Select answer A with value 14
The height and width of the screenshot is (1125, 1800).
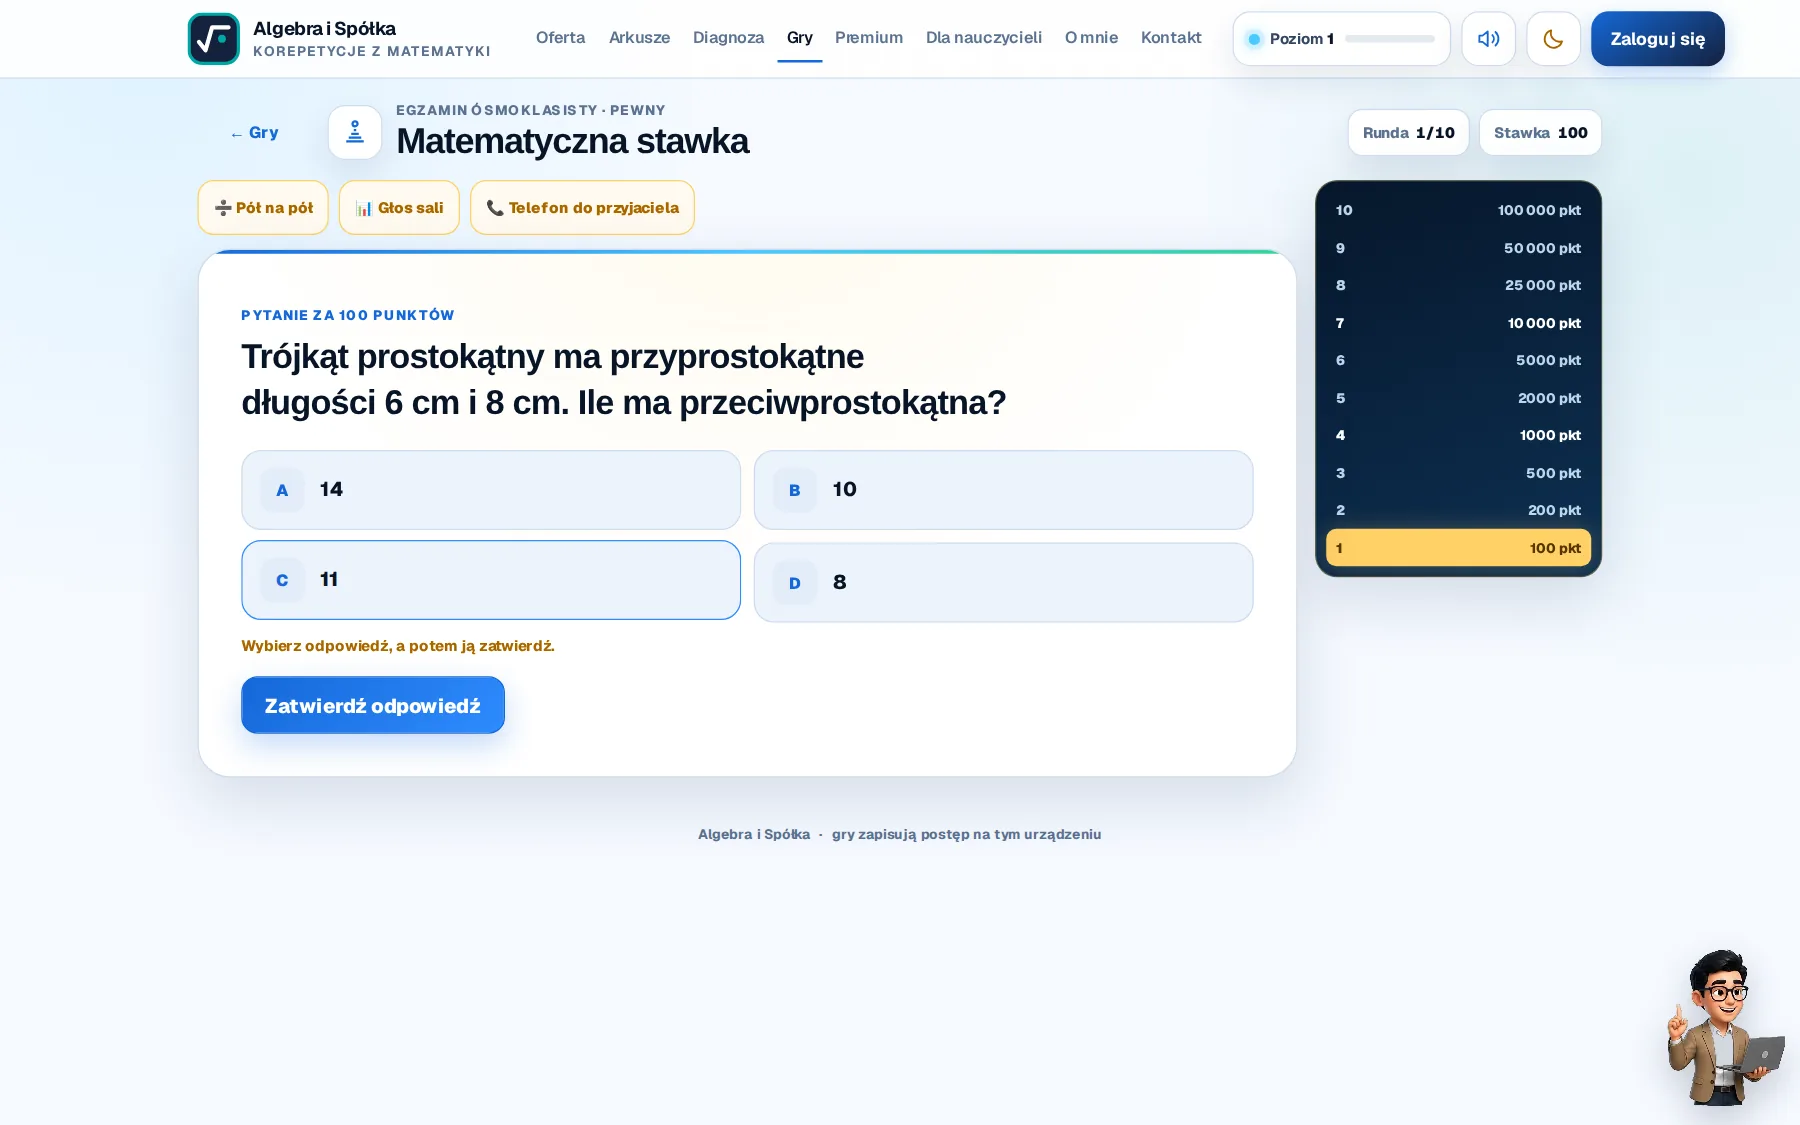point(491,490)
